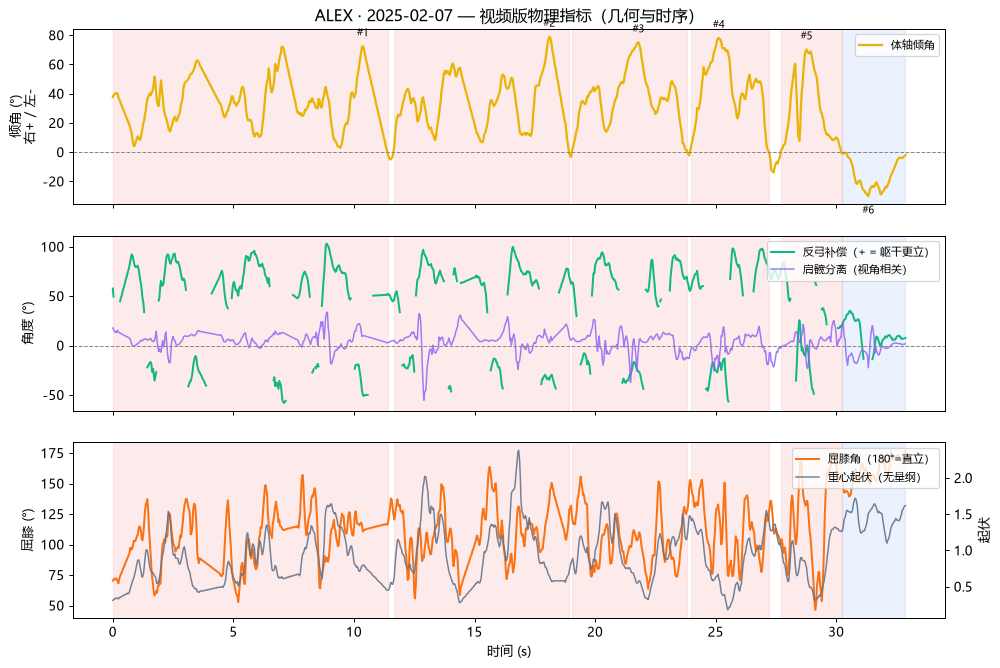Click the "角度 (°)" y-axis label
This screenshot has width=1000, height=668.
coord(27,323)
